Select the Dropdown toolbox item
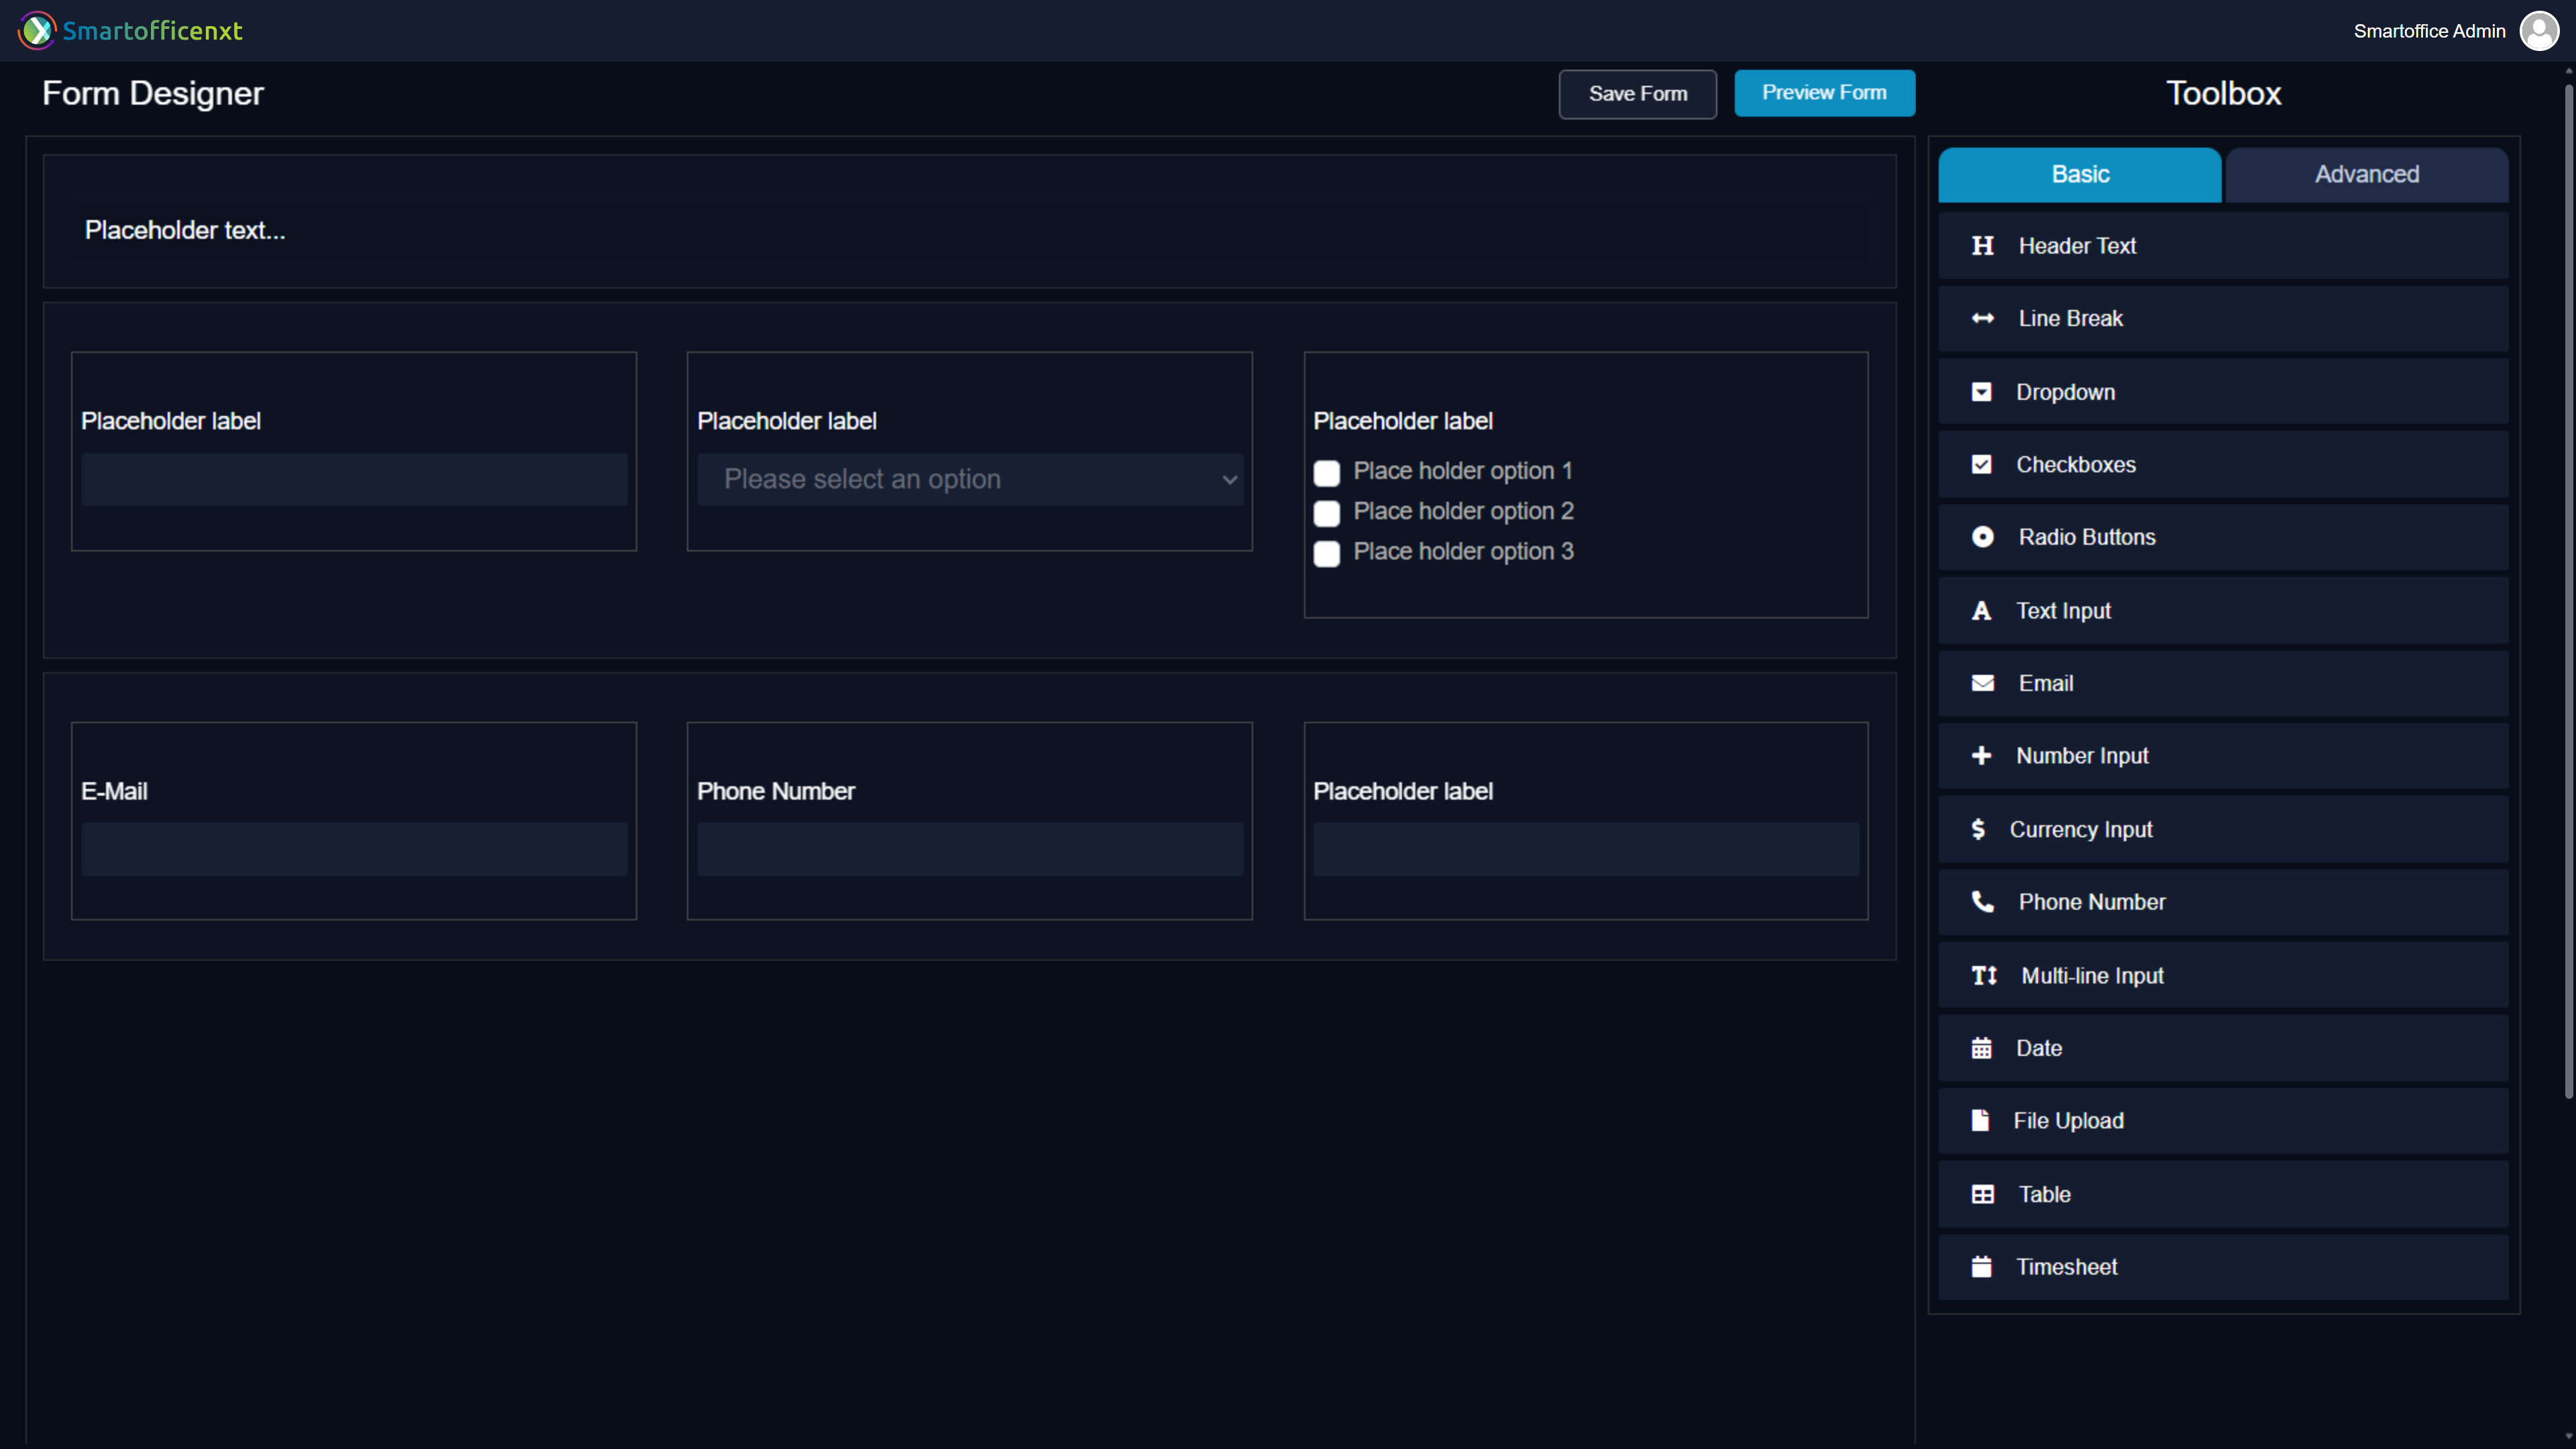 click(2222, 392)
